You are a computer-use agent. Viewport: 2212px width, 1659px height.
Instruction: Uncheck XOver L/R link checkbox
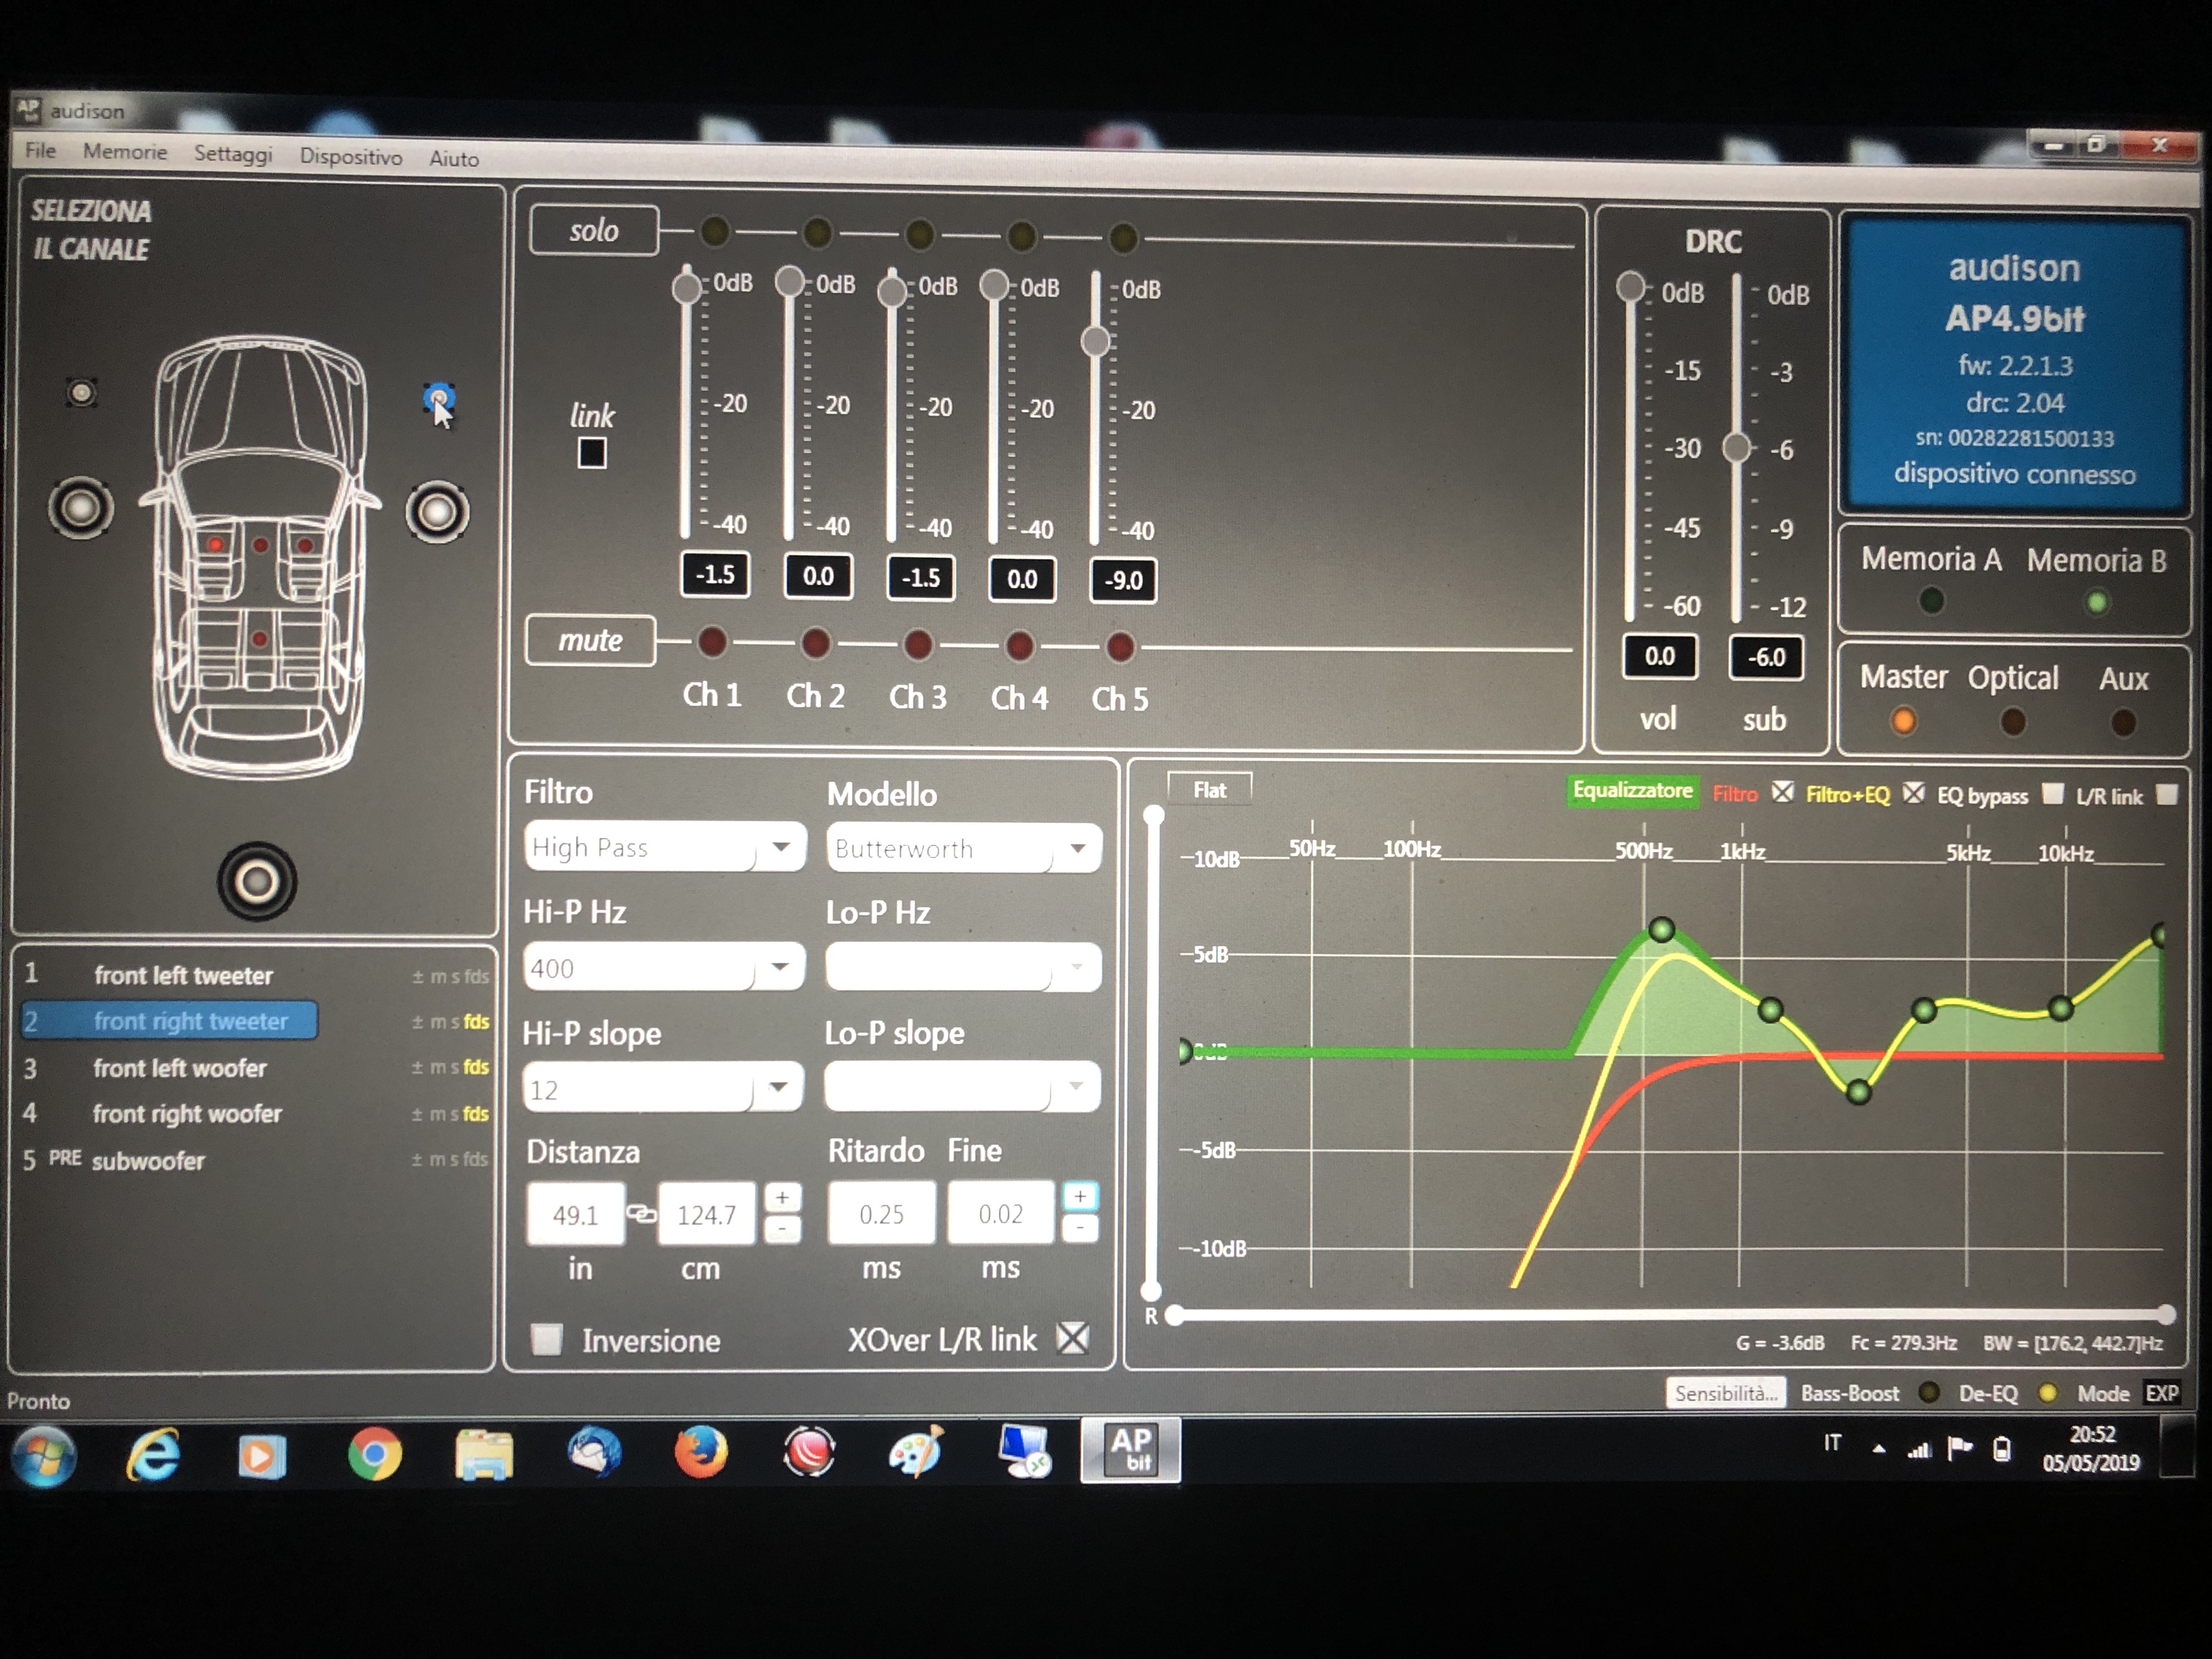tap(1073, 1338)
